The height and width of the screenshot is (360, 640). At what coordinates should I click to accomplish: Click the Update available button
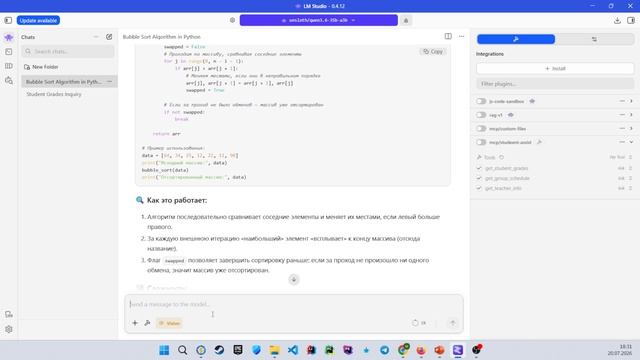coord(38,20)
